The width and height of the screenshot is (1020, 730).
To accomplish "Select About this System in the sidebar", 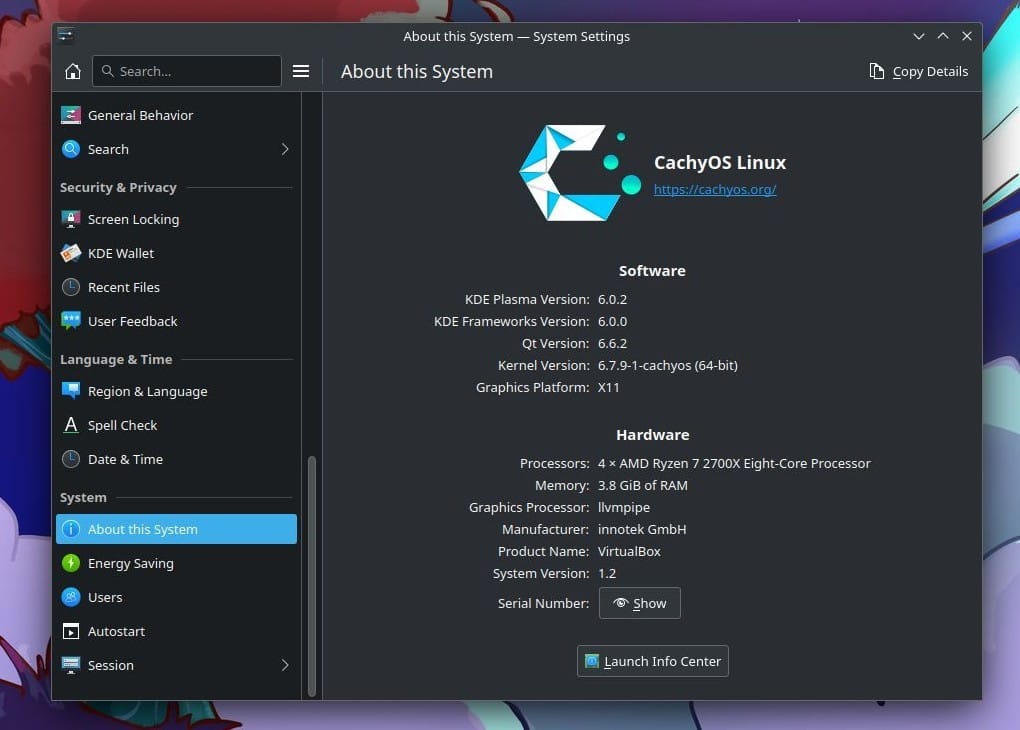I will coord(143,529).
